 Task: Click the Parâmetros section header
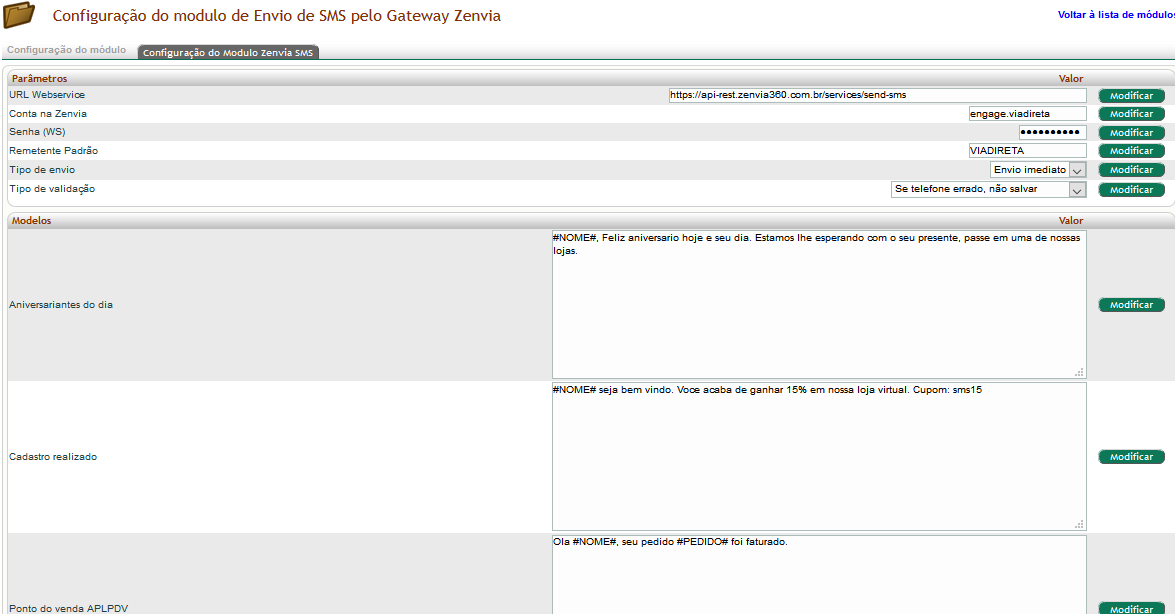point(40,79)
